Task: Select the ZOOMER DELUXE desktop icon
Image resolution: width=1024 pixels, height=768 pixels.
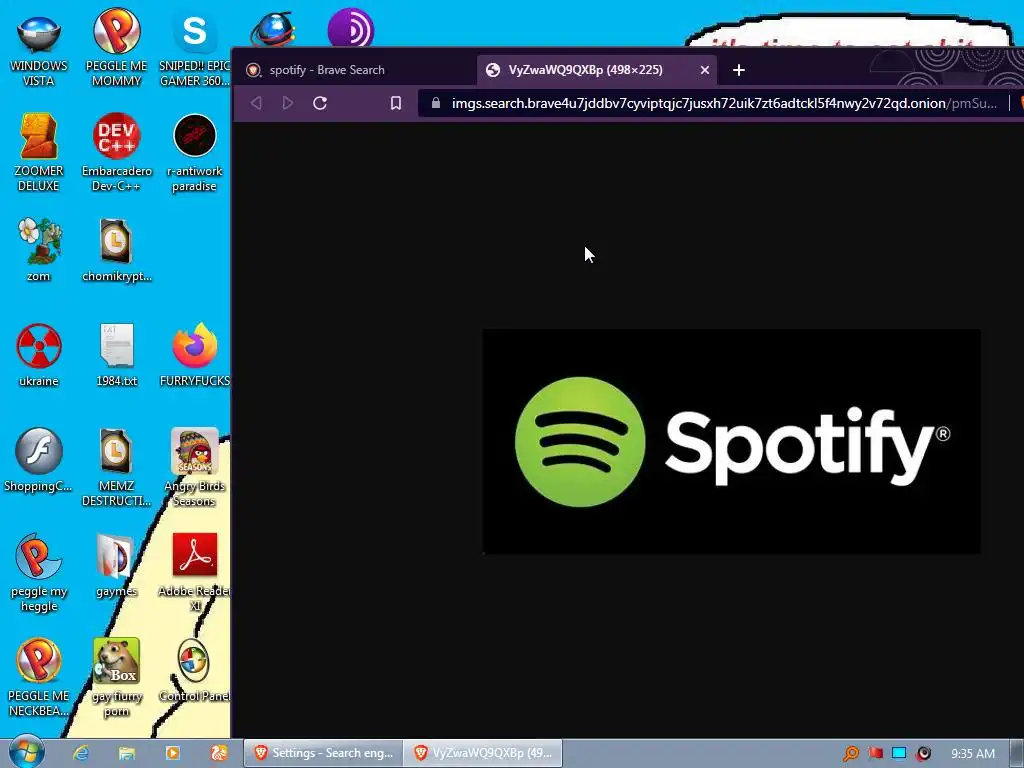Action: pos(39,153)
